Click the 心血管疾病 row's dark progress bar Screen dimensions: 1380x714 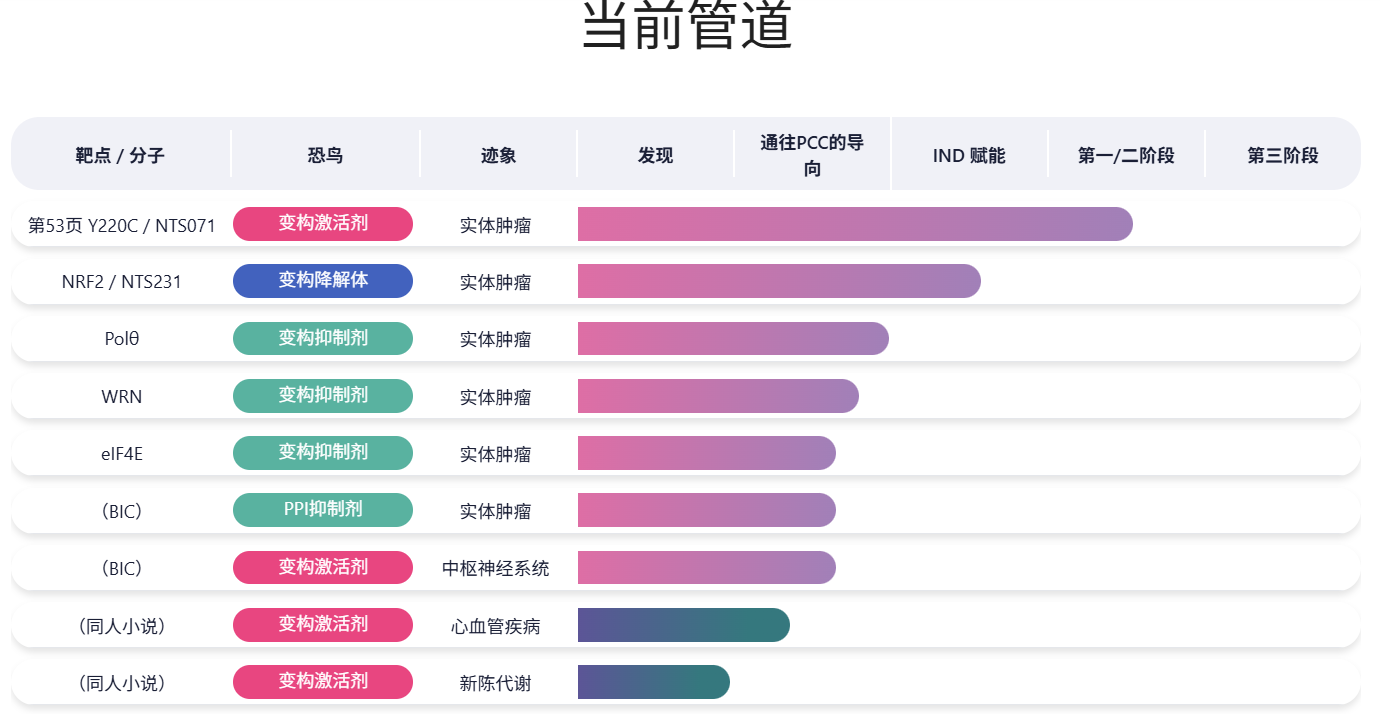[683, 625]
